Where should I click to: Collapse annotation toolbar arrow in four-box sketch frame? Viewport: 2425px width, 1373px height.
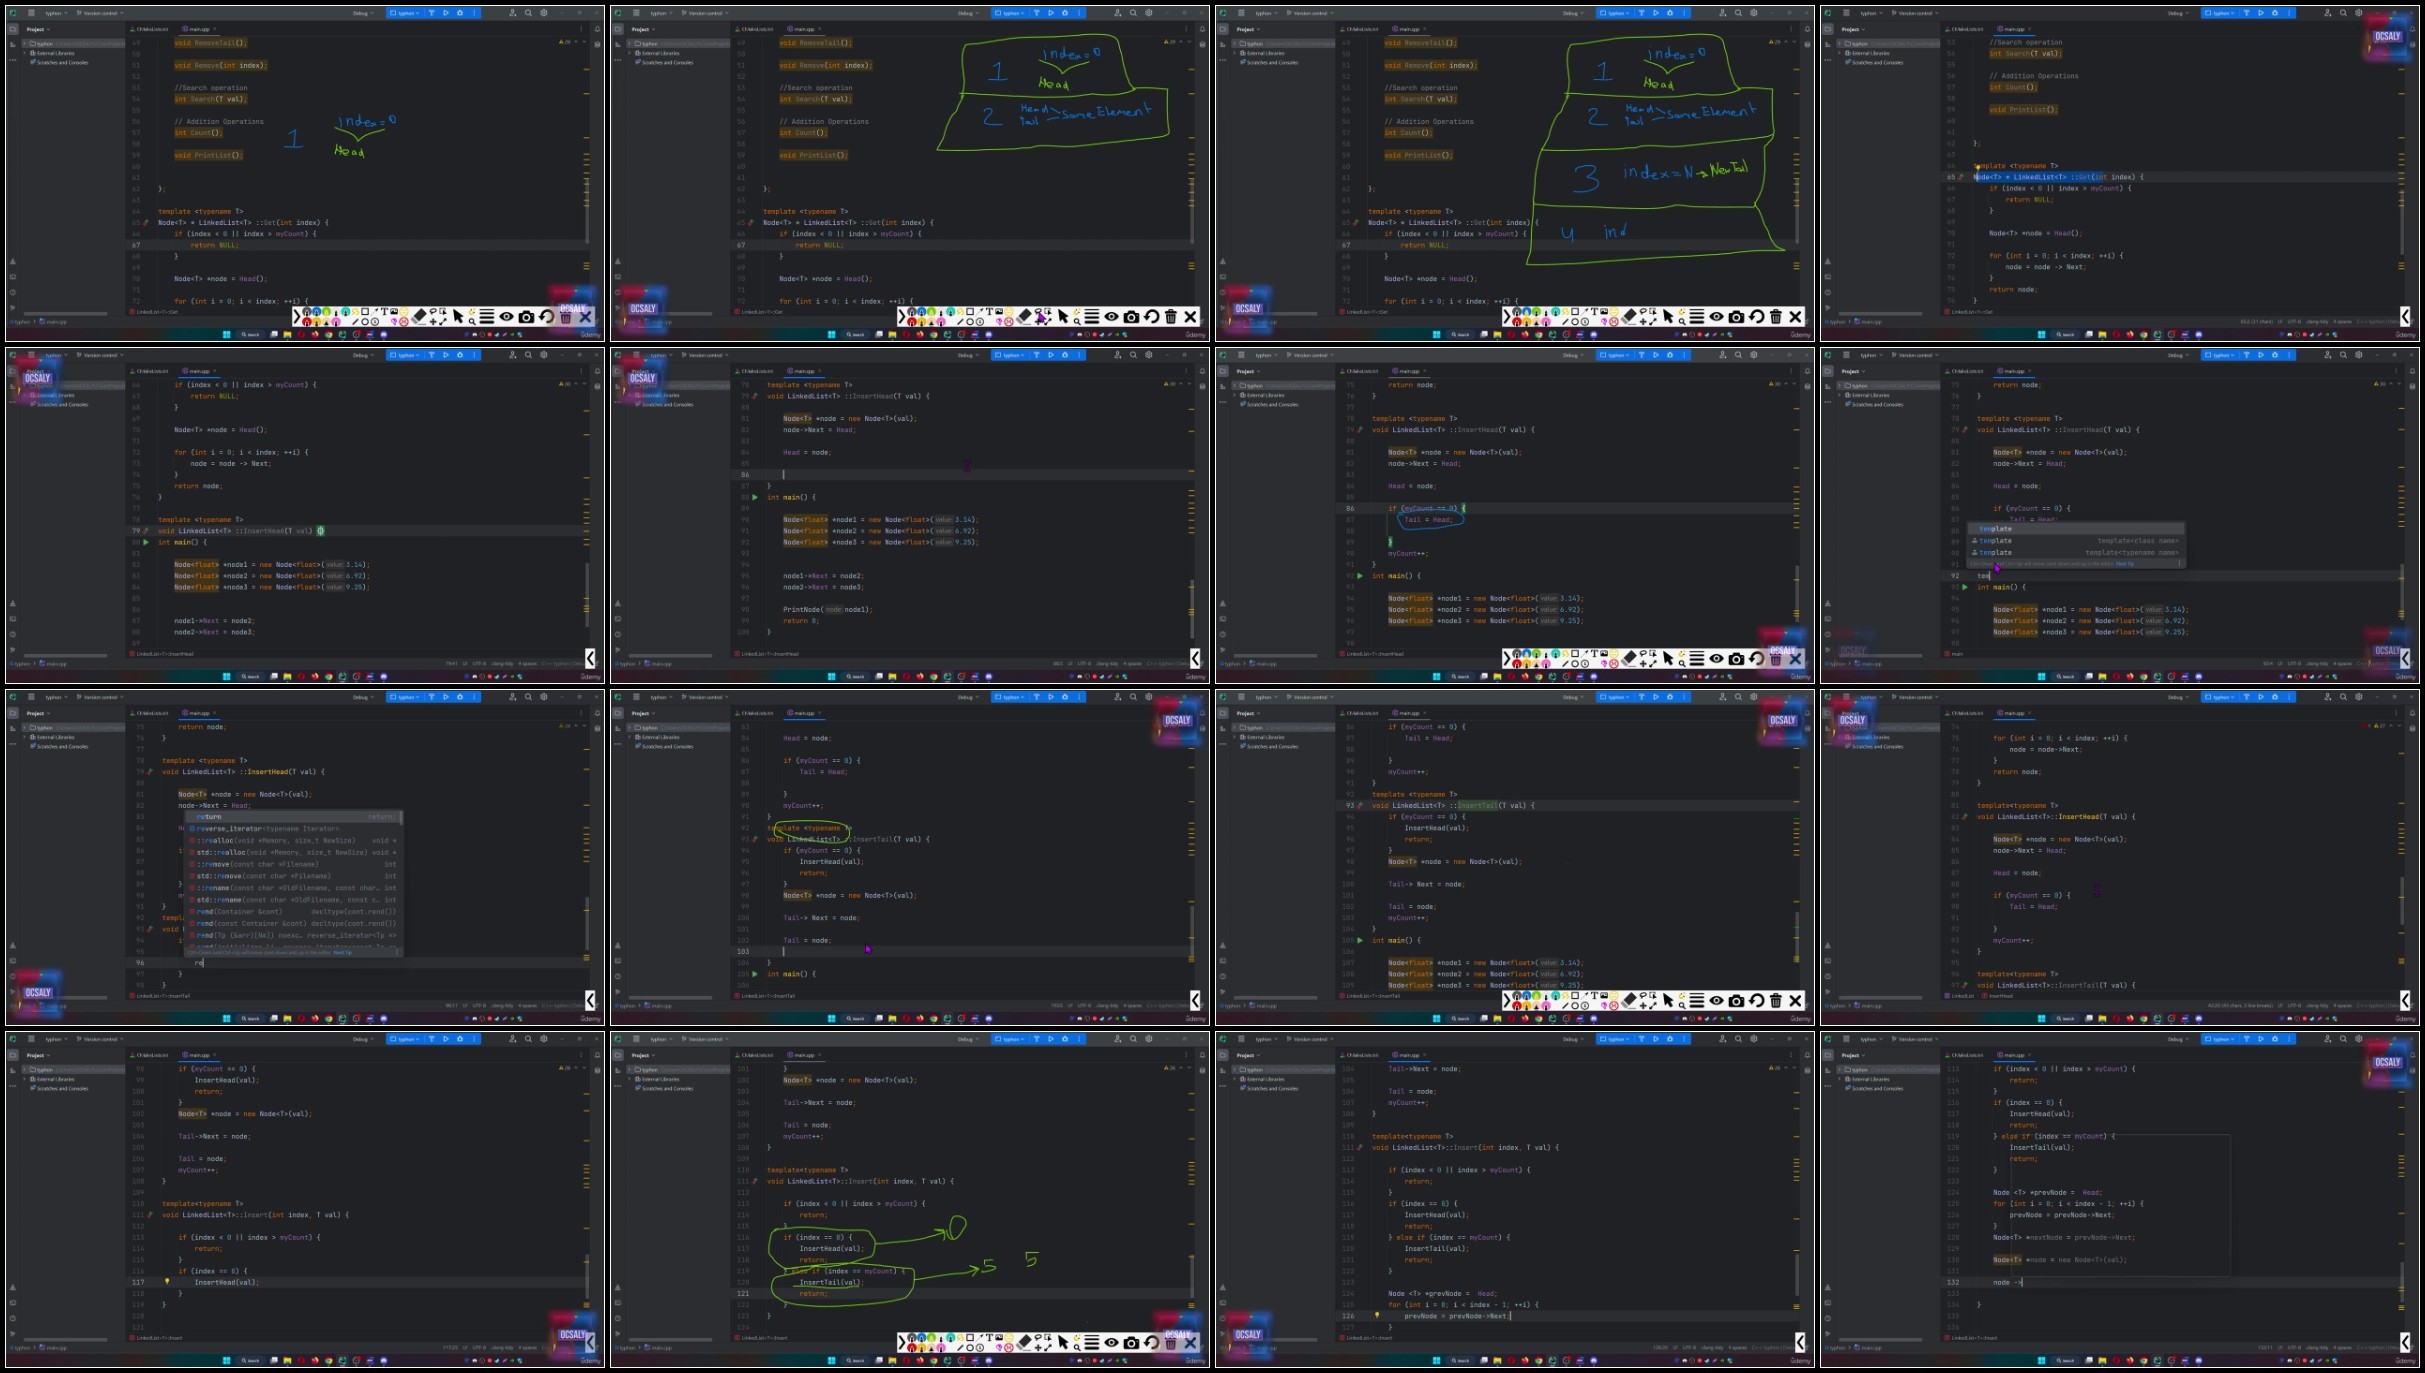pos(1507,316)
